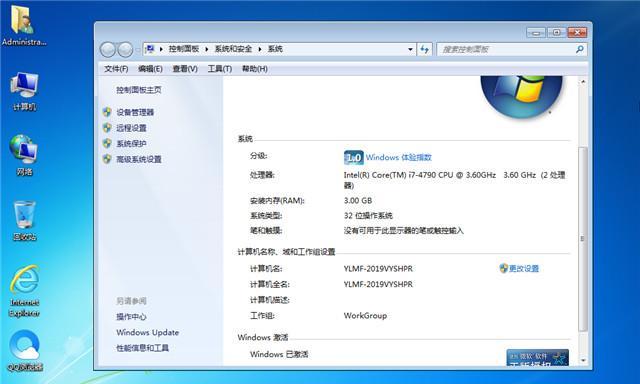
Task: Open the 工具(T) menu
Action: coord(219,69)
